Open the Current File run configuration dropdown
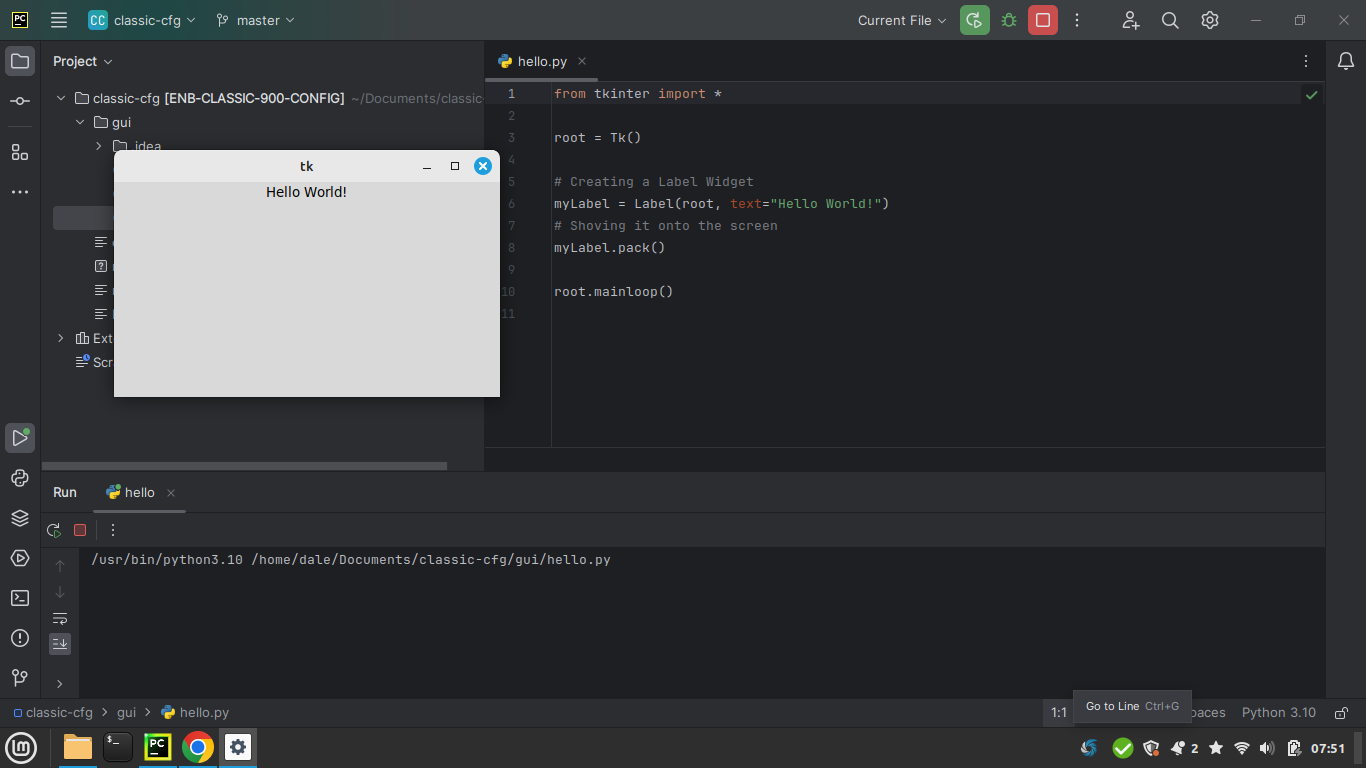Screen dimensions: 1366x768 click(x=899, y=19)
